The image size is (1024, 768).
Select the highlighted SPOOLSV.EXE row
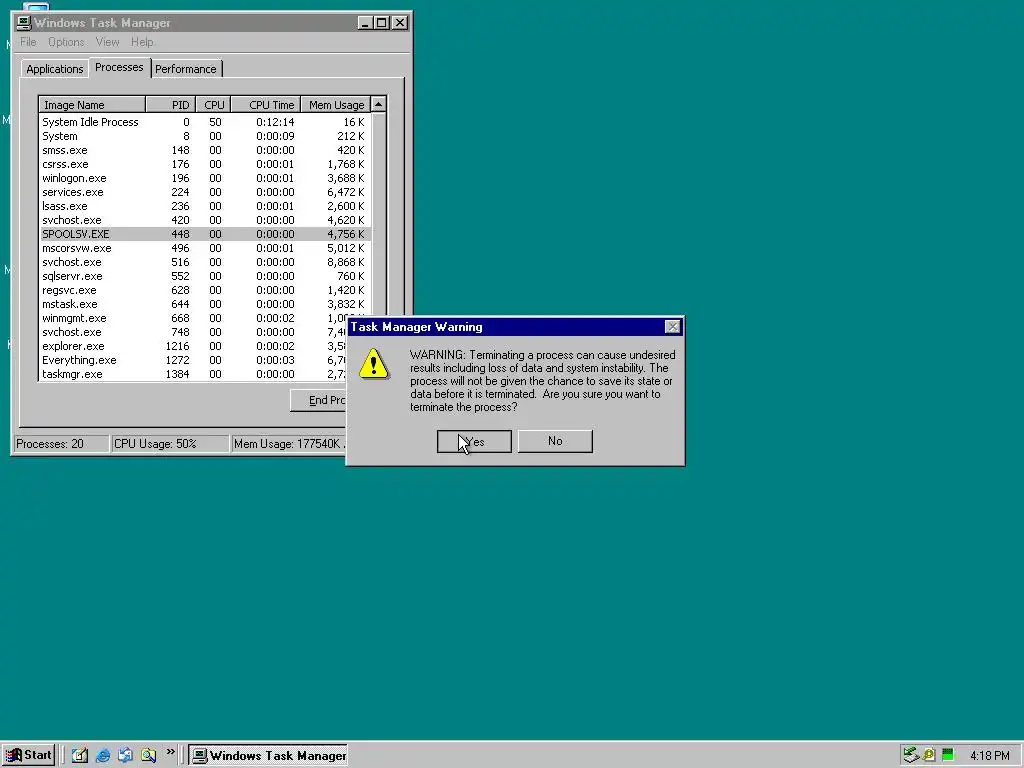[x=205, y=234]
